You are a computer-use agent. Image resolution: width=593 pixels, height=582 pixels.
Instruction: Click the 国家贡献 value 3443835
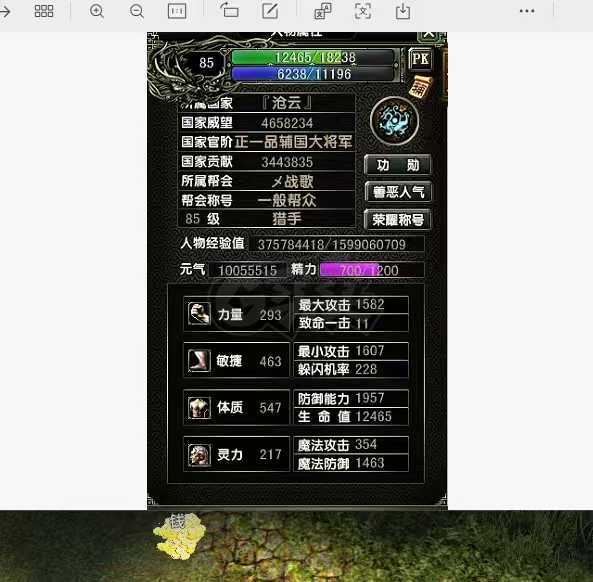point(287,162)
